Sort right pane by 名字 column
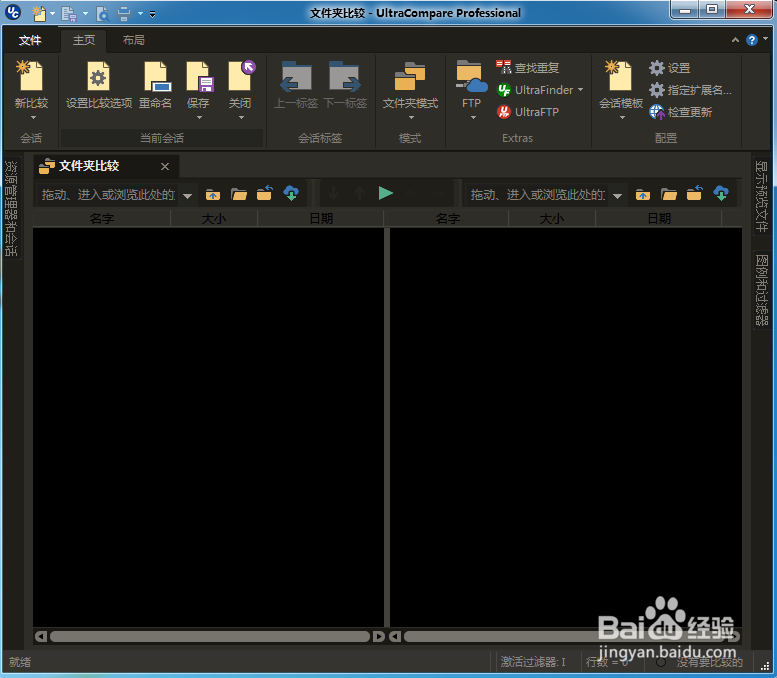 point(448,219)
